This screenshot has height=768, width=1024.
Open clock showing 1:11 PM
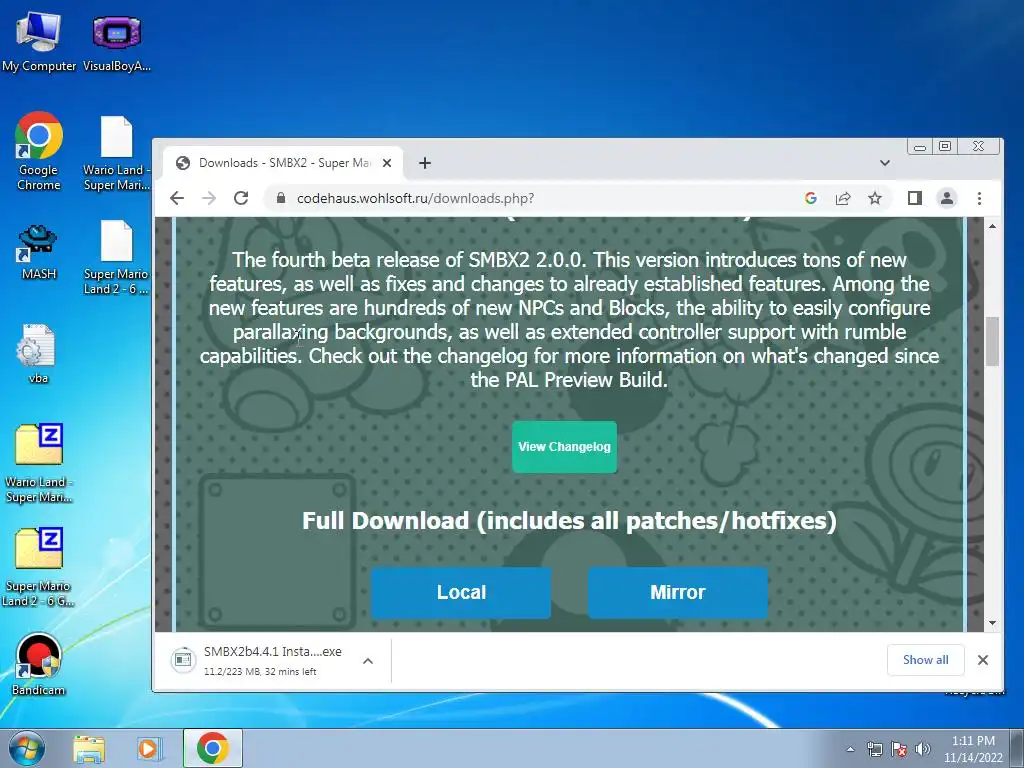pos(973,749)
